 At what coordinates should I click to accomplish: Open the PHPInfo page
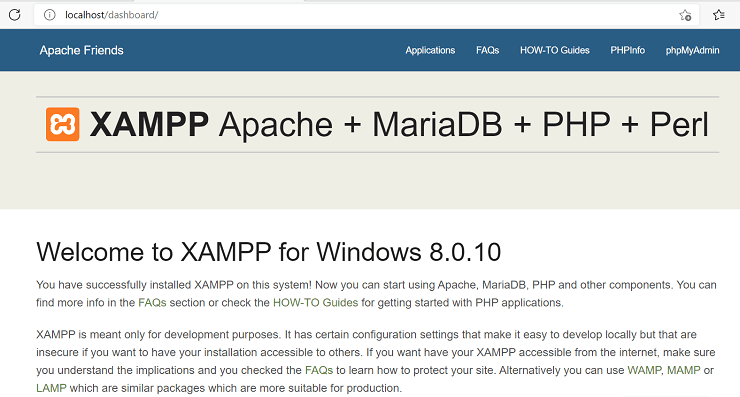coord(627,50)
